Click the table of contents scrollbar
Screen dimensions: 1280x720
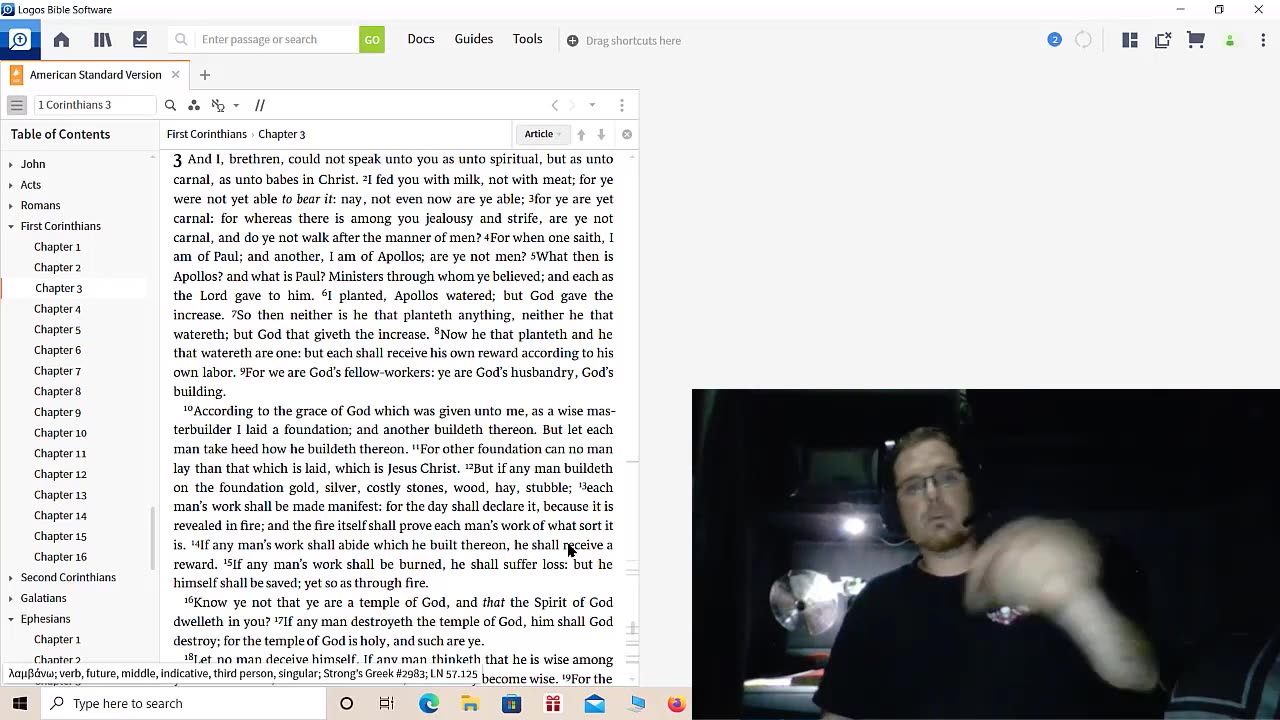[153, 538]
